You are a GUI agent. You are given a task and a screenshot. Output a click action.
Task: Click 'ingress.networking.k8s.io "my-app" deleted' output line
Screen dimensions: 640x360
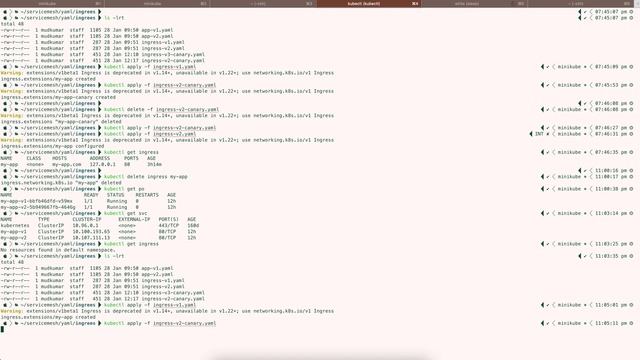click(x=60, y=183)
